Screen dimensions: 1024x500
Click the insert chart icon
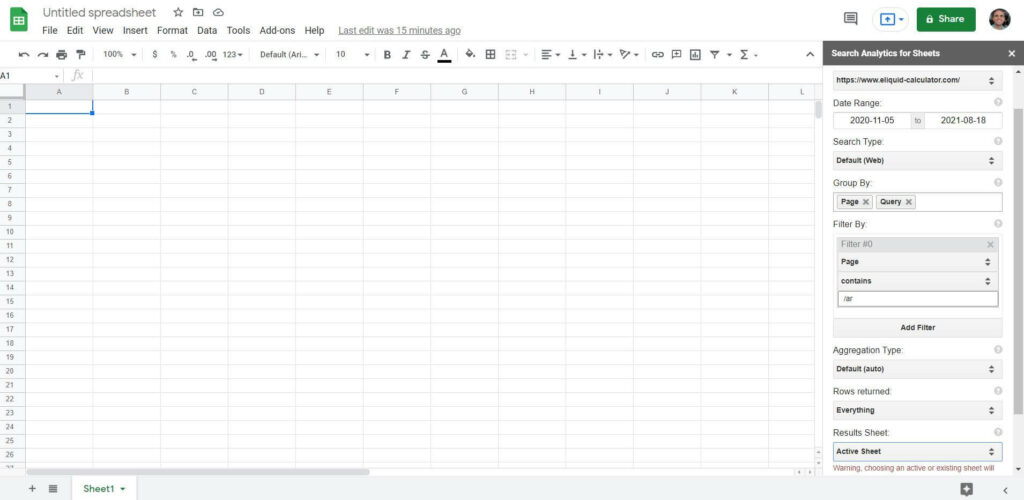point(695,54)
